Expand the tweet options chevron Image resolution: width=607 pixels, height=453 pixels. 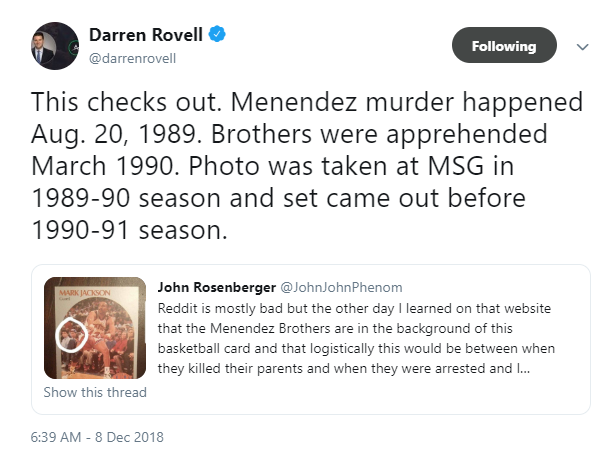coord(582,47)
